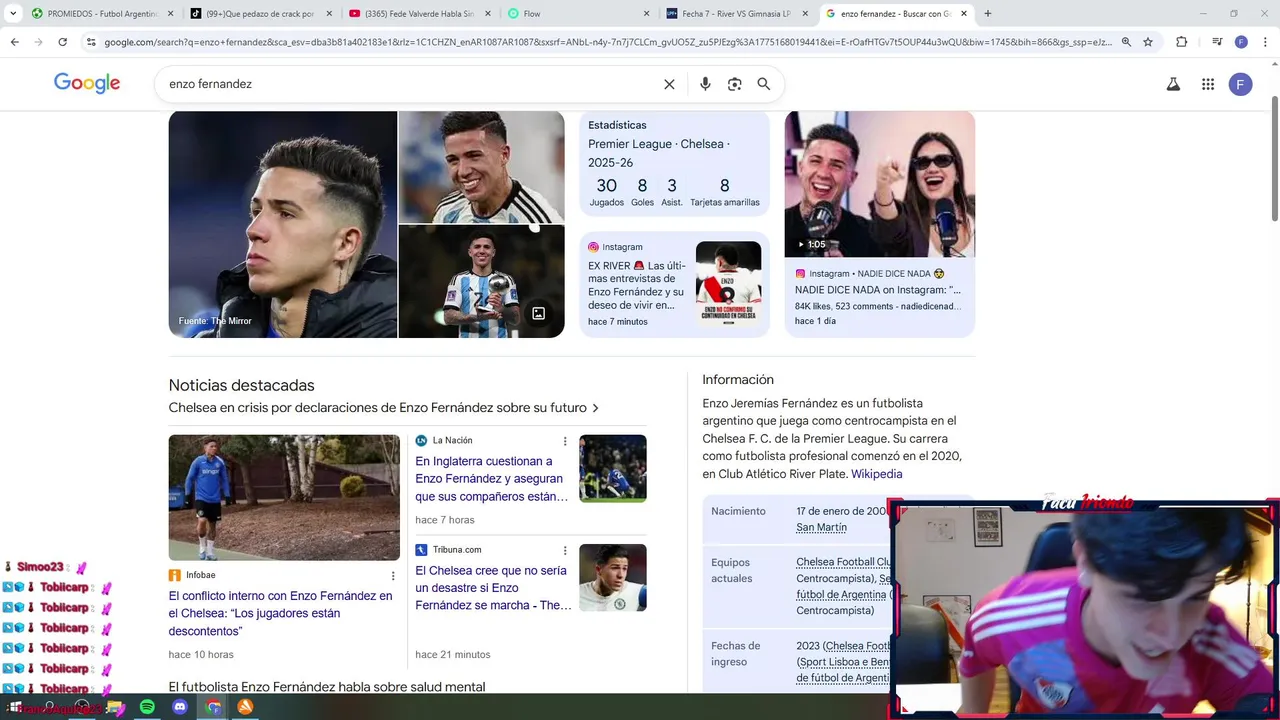
Task: Open a new browser tab
Action: [988, 14]
